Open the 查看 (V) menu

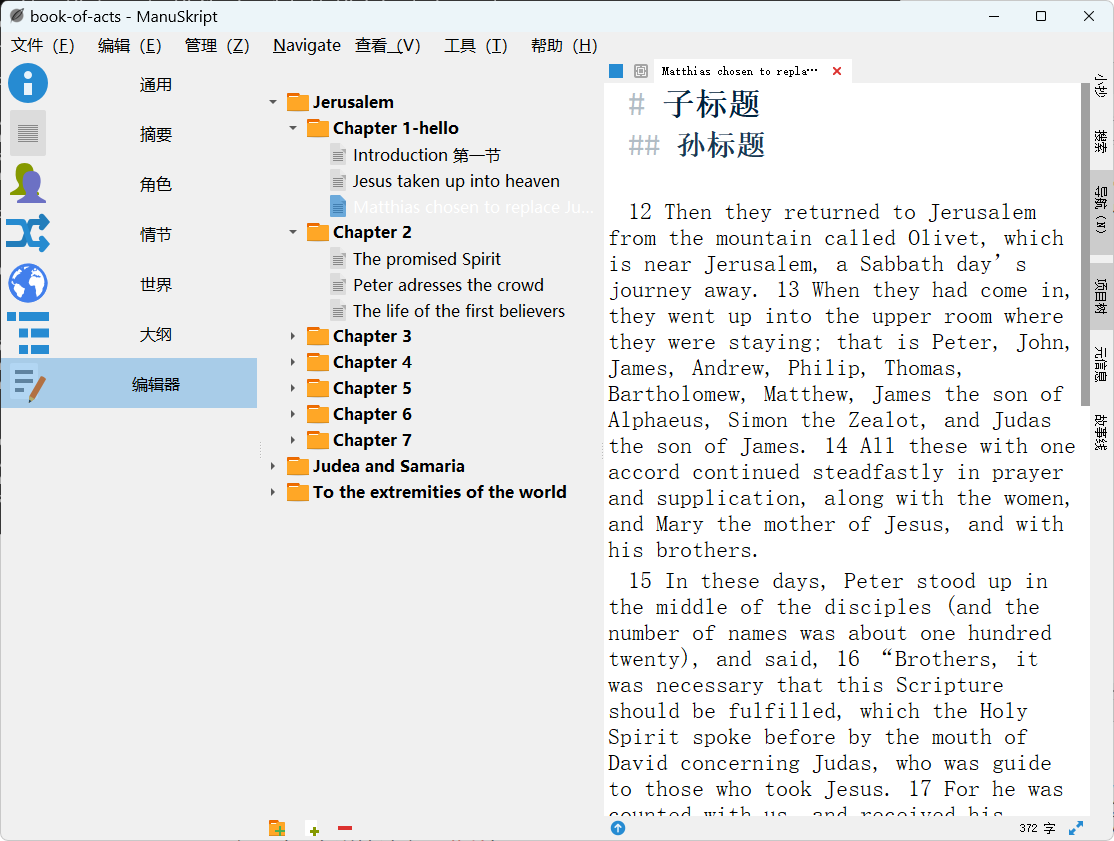point(388,45)
